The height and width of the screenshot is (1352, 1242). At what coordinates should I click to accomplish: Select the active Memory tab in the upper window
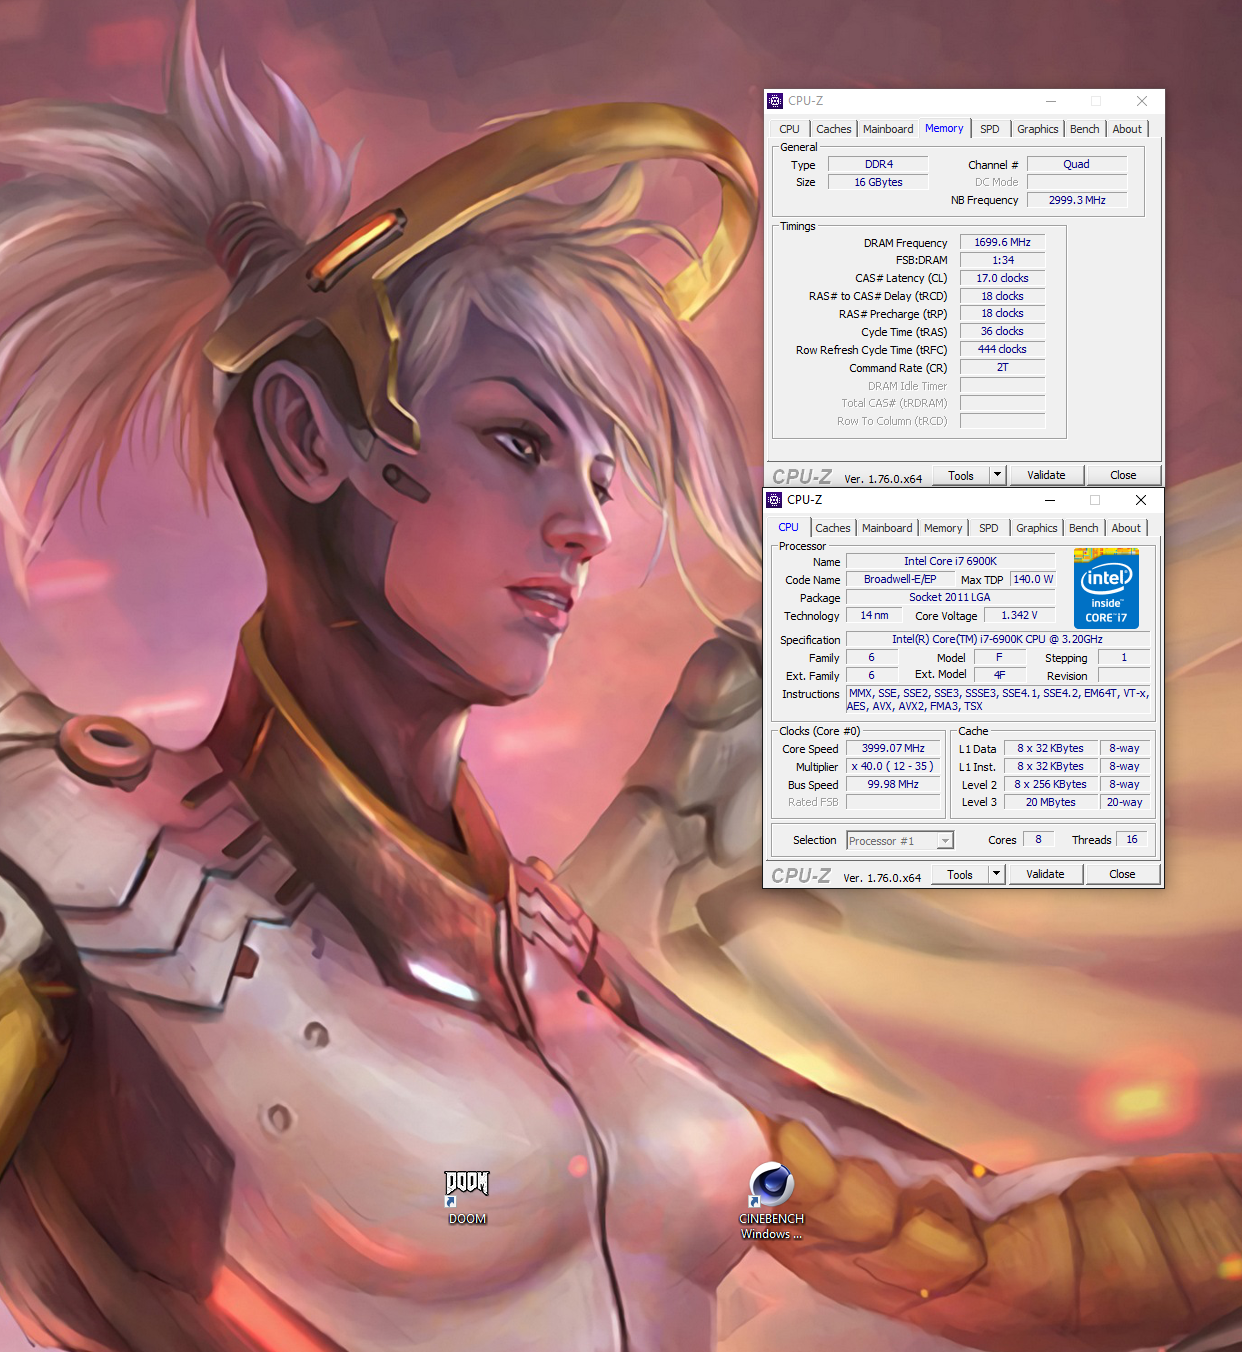pos(944,128)
